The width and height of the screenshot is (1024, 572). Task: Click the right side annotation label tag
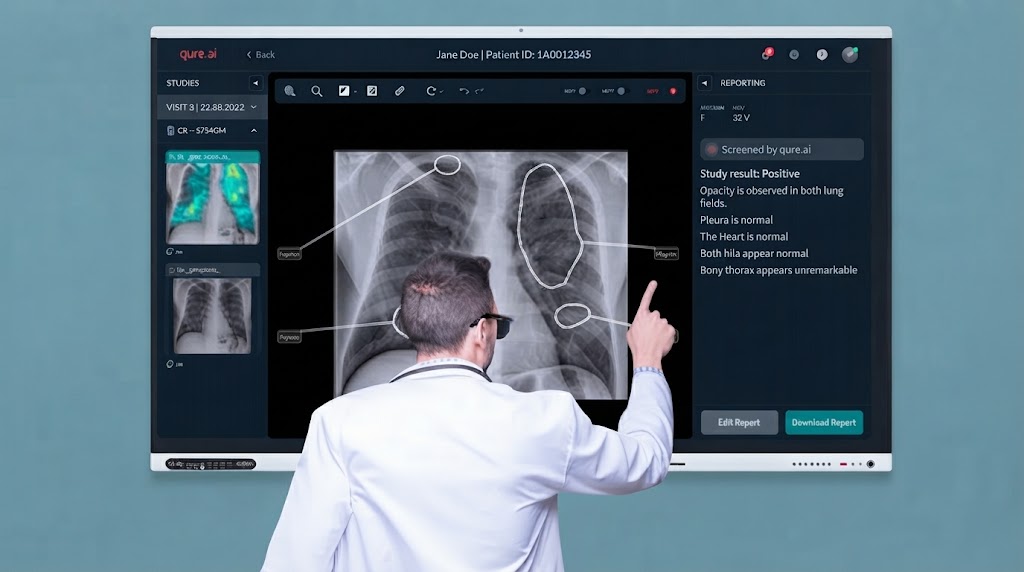pos(666,254)
